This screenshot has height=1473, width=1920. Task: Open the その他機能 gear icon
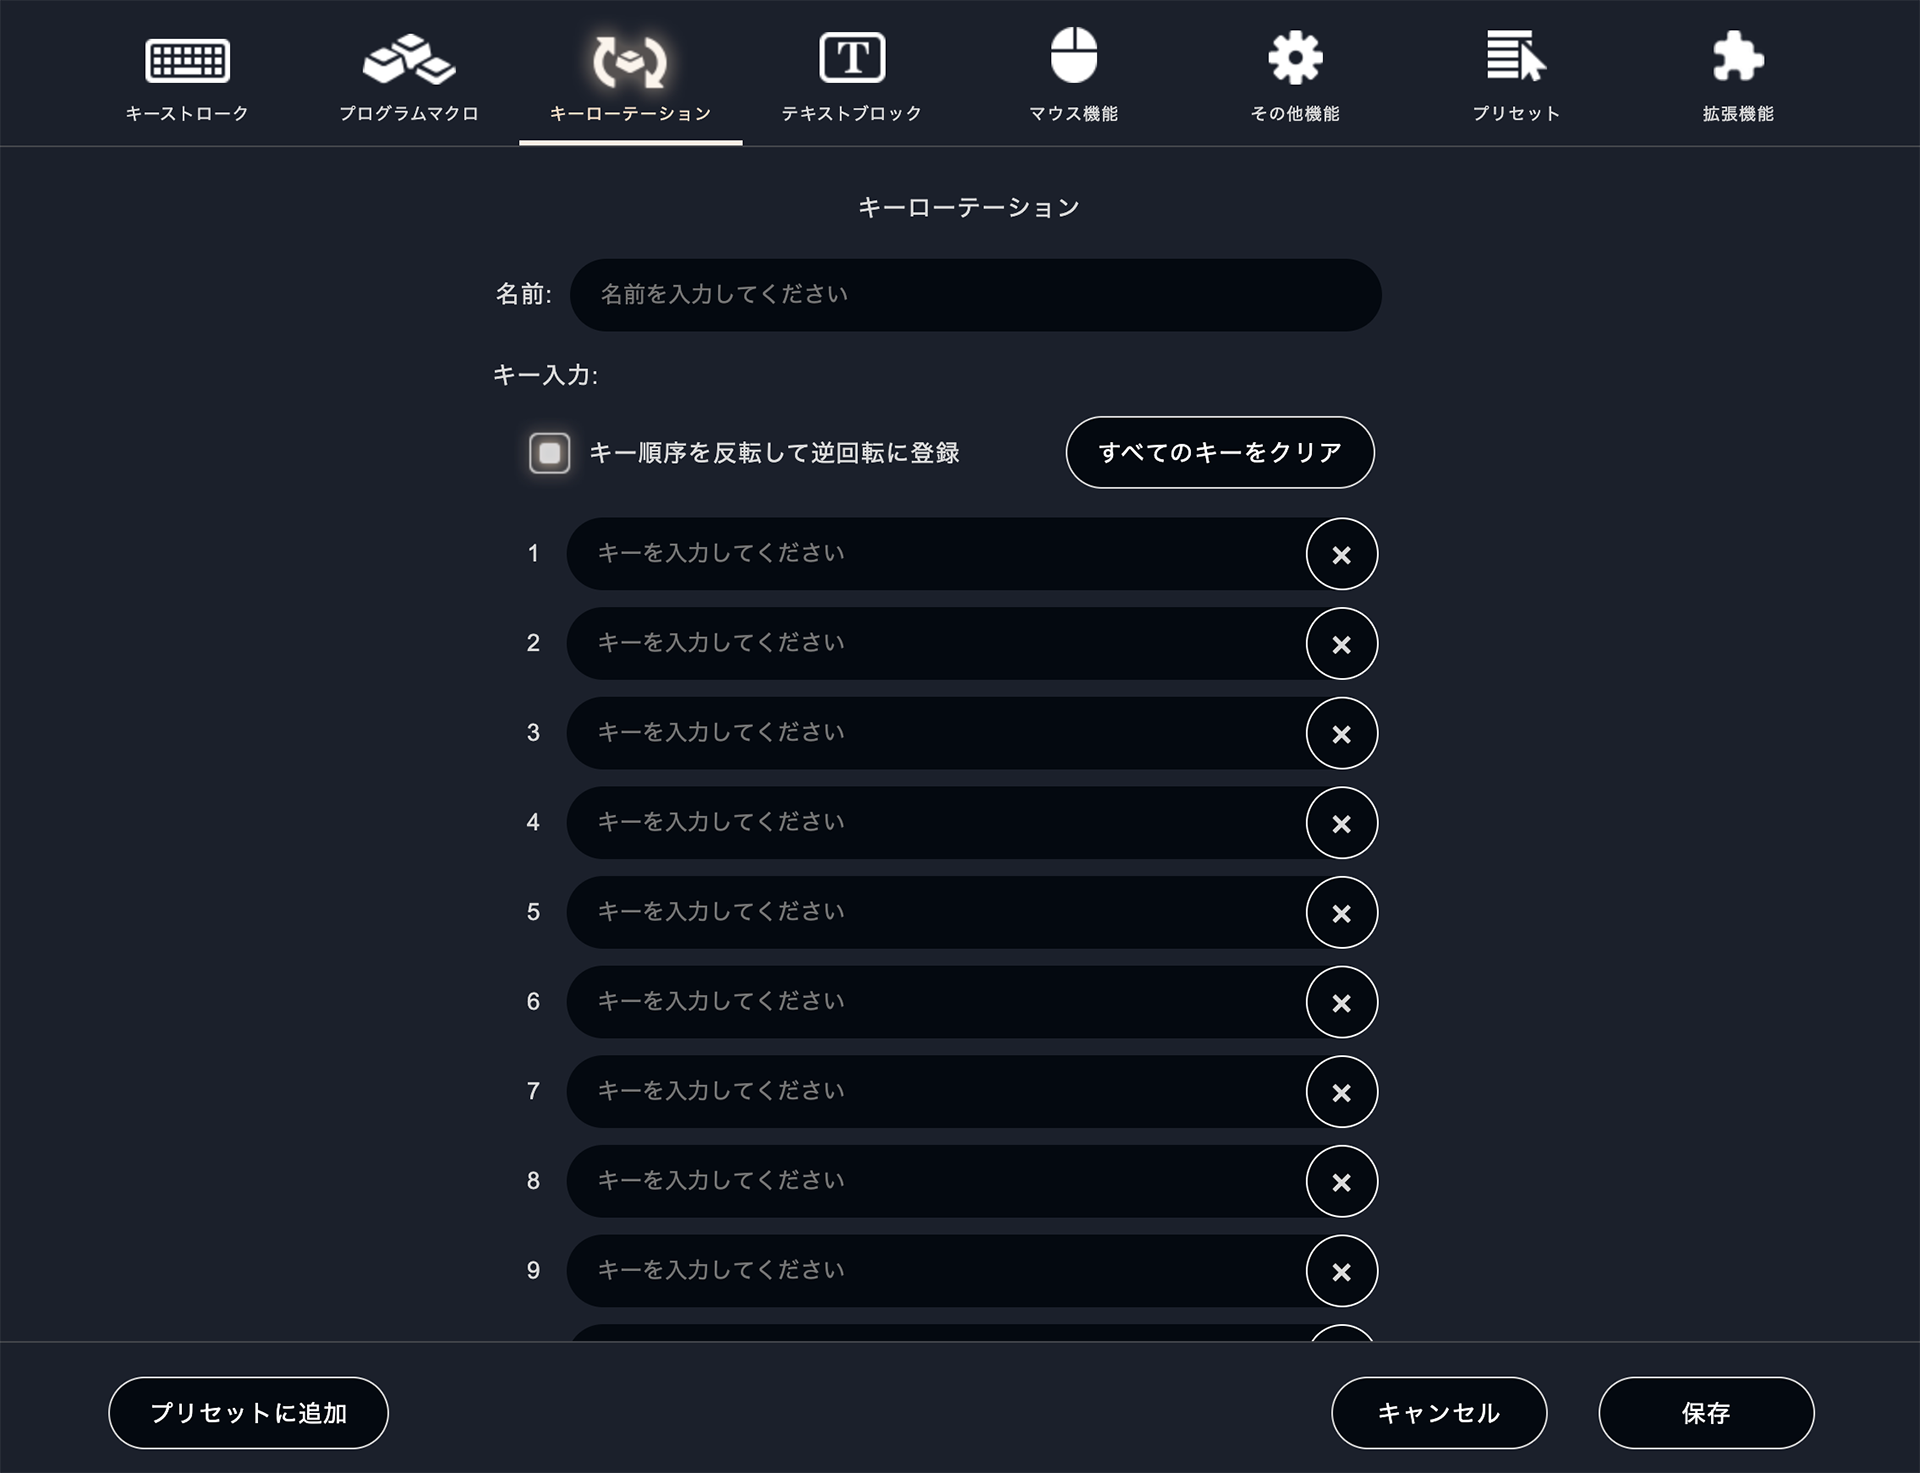click(1295, 57)
